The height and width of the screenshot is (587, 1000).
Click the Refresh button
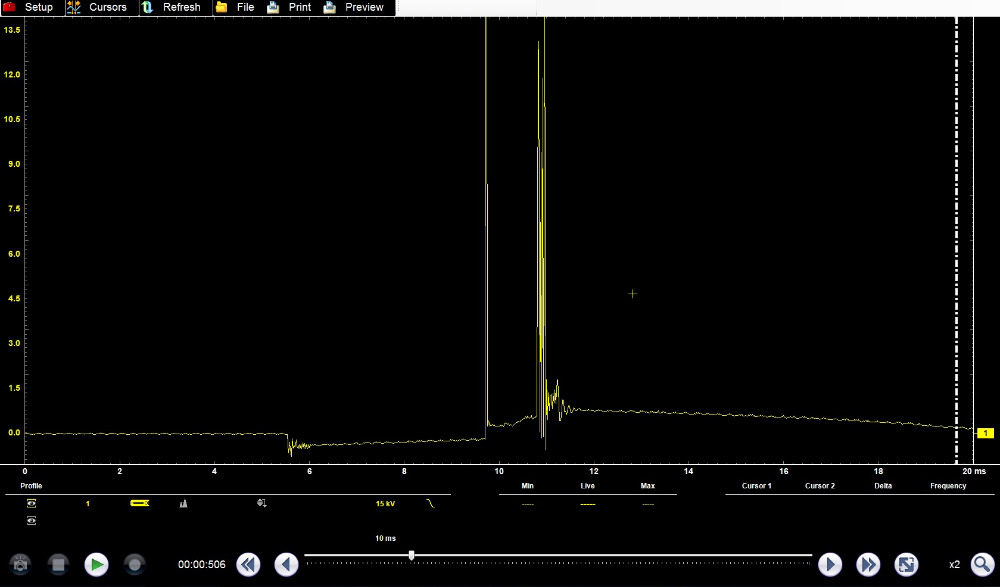(x=172, y=7)
